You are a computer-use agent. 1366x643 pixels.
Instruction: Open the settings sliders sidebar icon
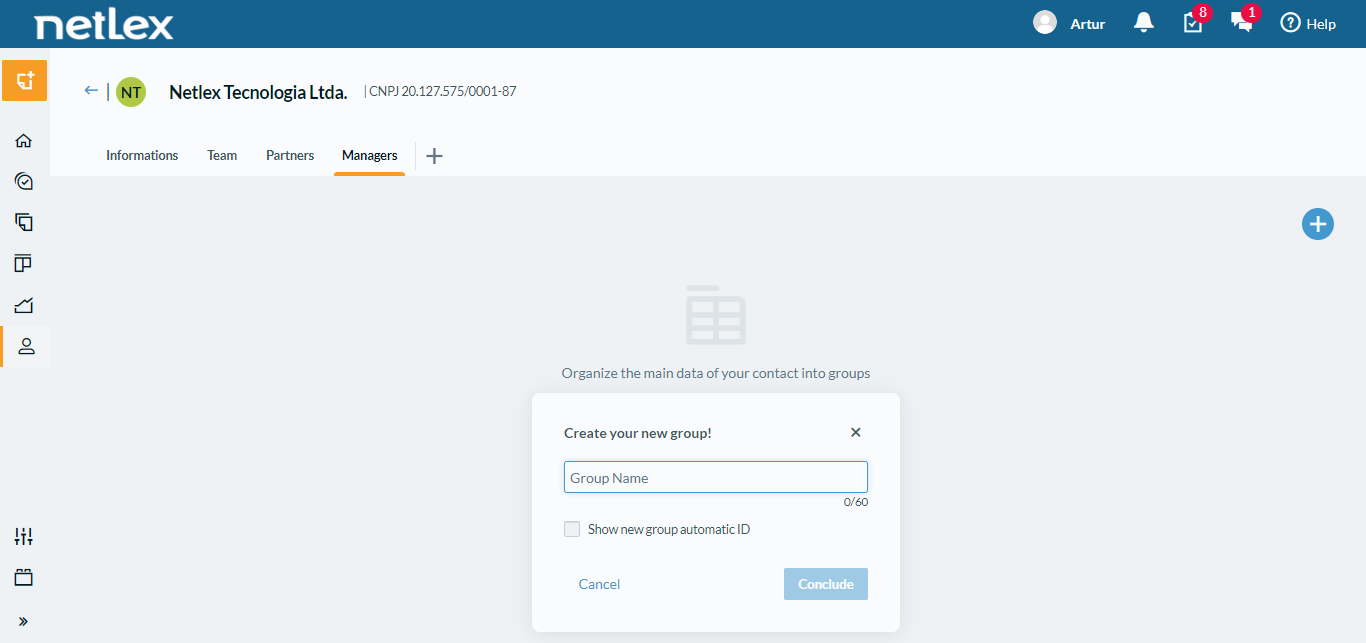24,536
